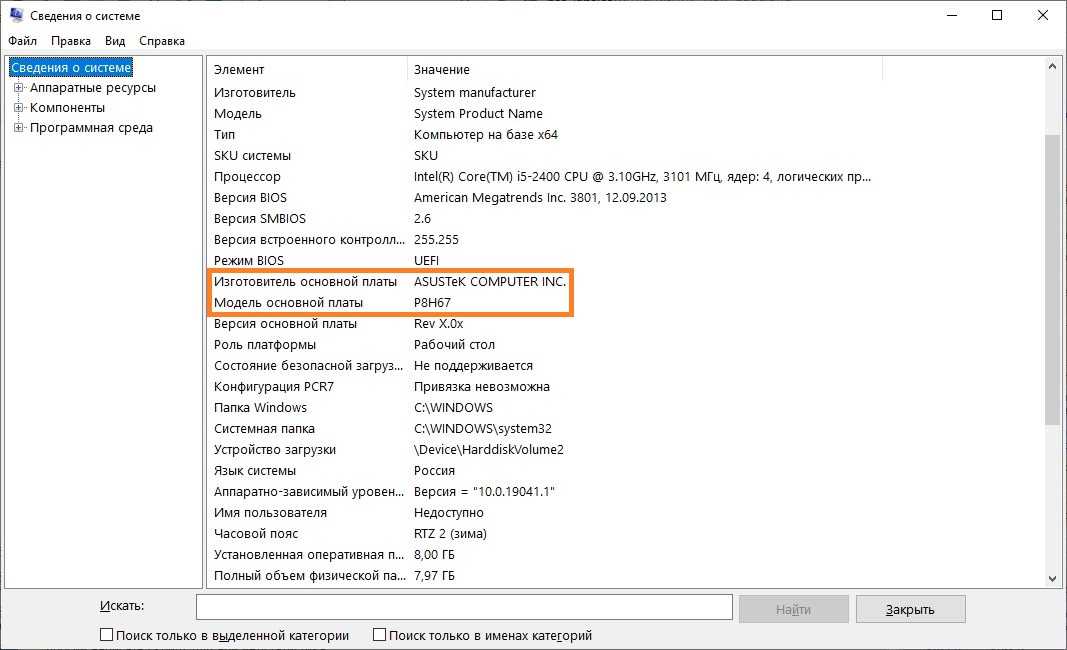The height and width of the screenshot is (650, 1067).
Task: Expand the Аппаратные ресурсы tree node
Action: (x=18, y=88)
